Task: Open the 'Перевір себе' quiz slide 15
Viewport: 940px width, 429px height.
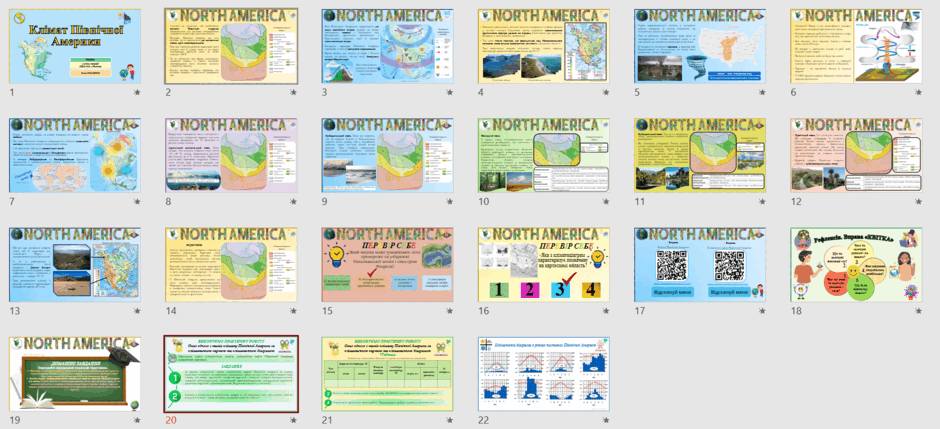Action: tap(387, 264)
